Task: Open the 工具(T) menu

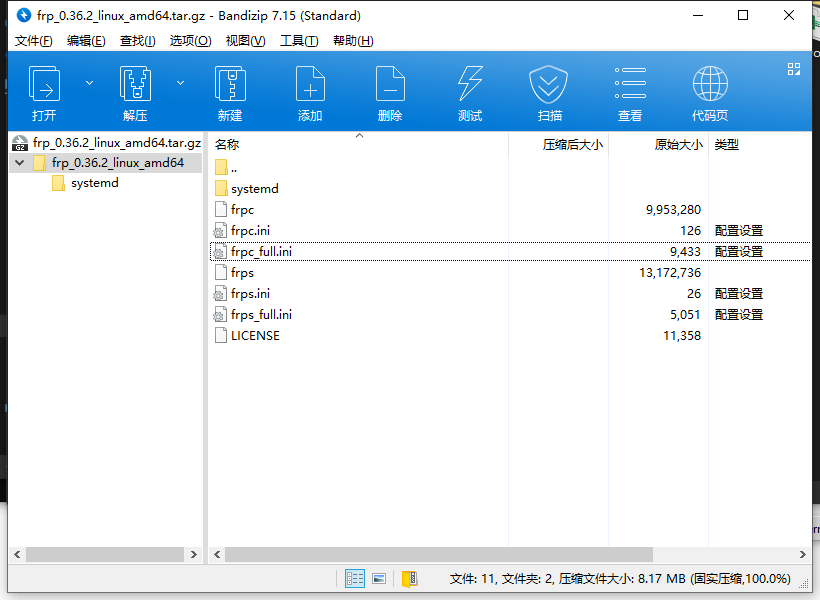Action: click(x=298, y=41)
